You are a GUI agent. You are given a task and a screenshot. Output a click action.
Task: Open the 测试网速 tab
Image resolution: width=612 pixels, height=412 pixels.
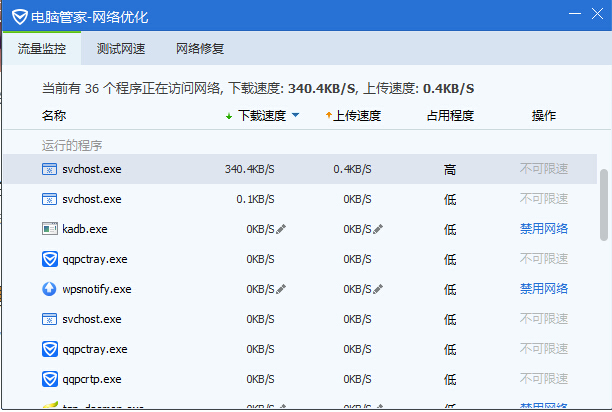[x=121, y=49]
